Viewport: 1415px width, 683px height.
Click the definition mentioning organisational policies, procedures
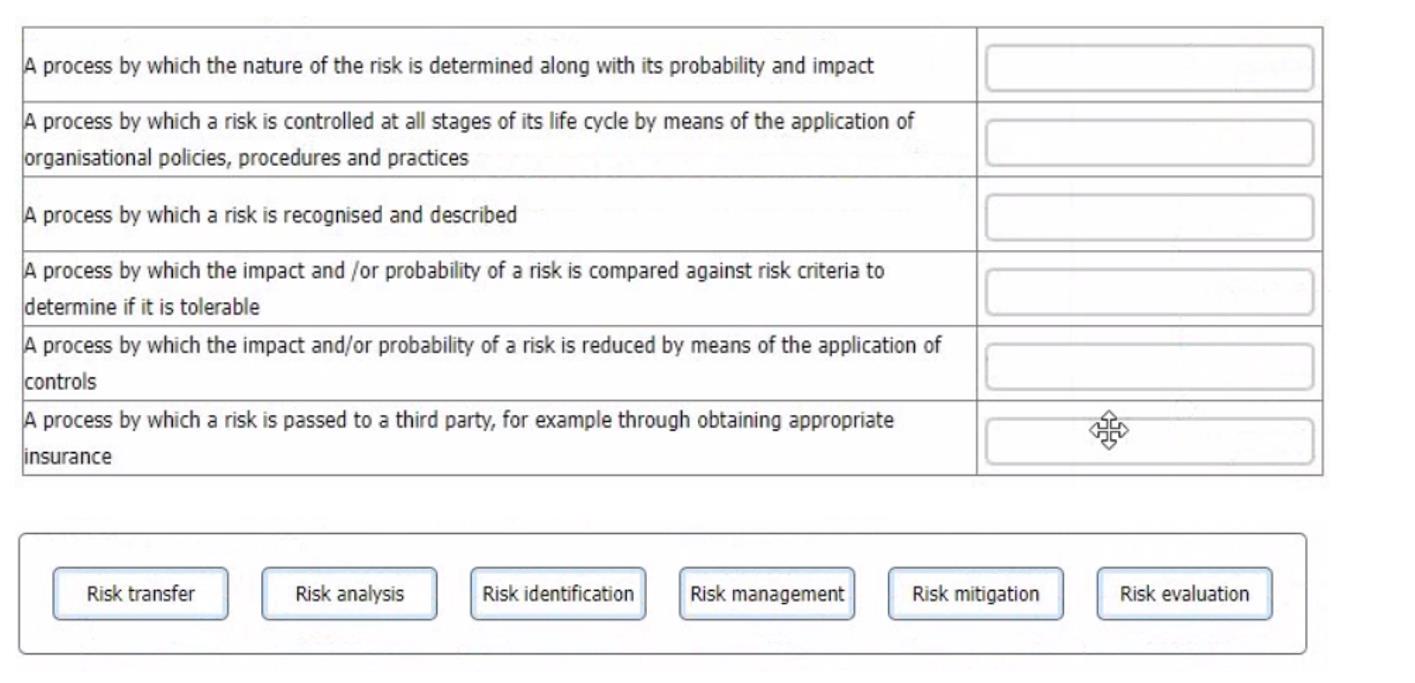(468, 139)
